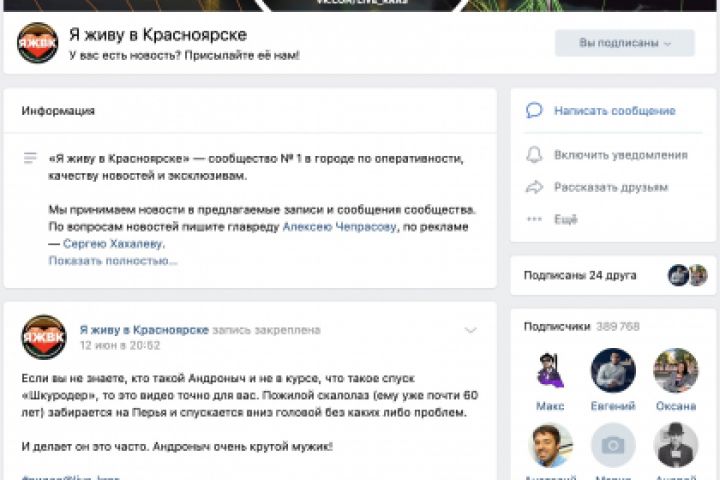
Task: Open the camera placeholder avatar of subscriber
Action: coord(613,445)
